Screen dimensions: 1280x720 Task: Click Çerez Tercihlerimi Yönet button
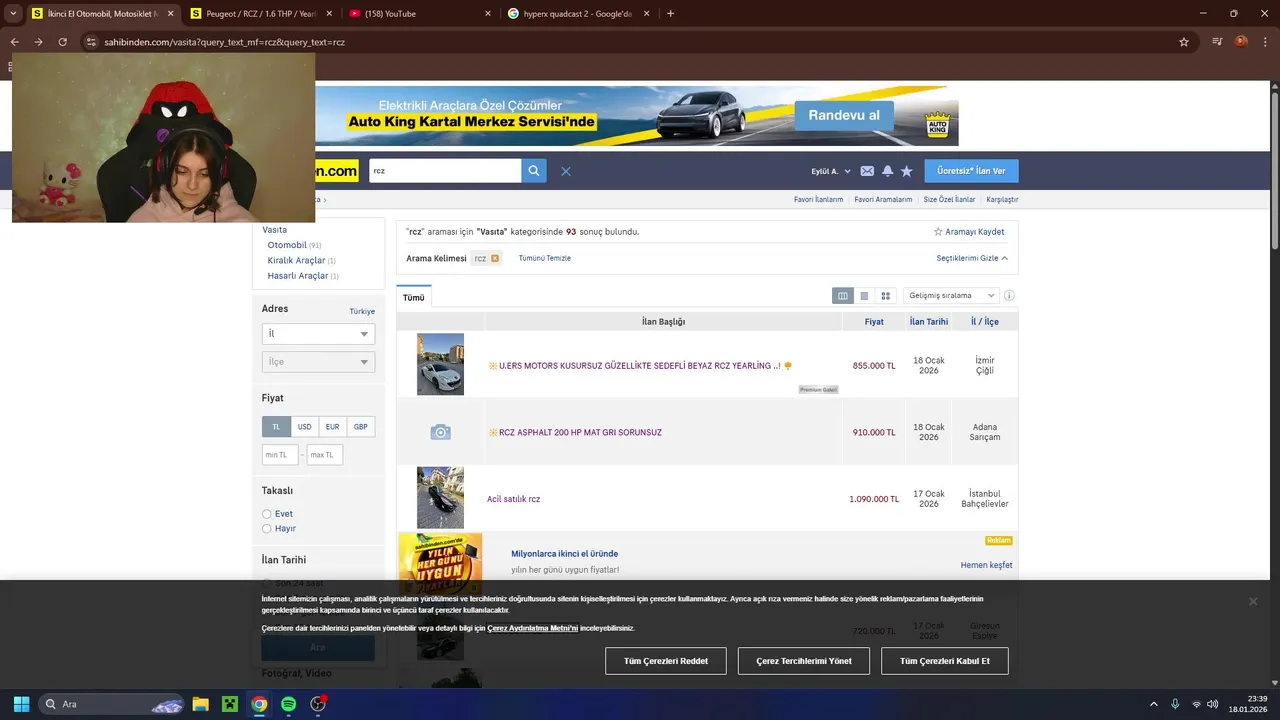point(804,661)
